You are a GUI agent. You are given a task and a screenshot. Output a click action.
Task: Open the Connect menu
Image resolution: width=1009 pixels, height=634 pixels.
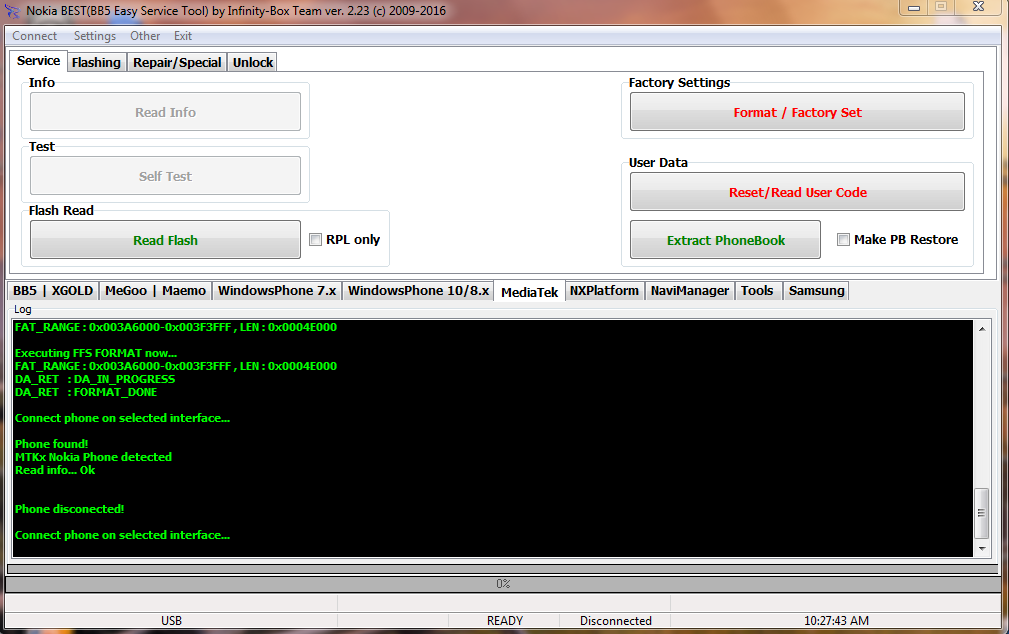(x=34, y=36)
